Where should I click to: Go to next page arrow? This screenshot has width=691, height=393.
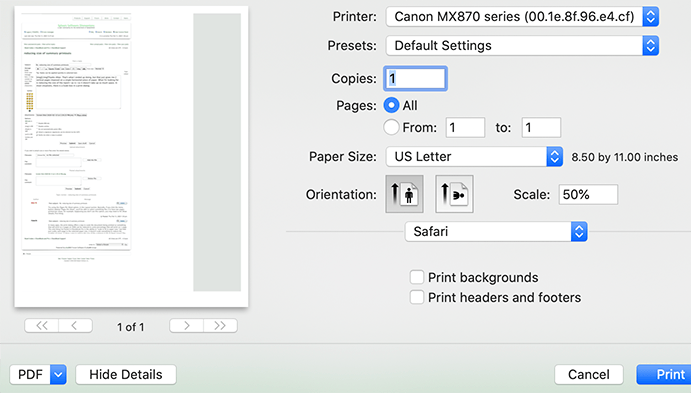pyautogui.click(x=186, y=326)
